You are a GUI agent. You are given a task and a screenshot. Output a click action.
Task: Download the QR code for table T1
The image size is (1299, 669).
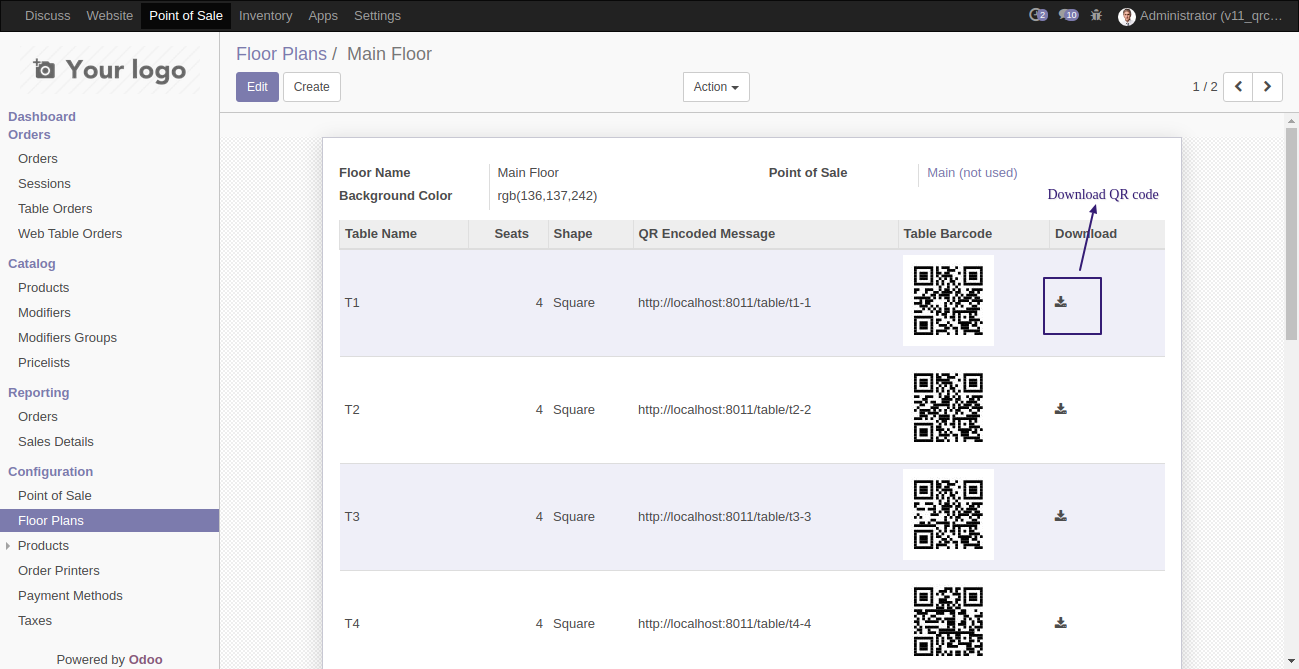[x=1061, y=302]
